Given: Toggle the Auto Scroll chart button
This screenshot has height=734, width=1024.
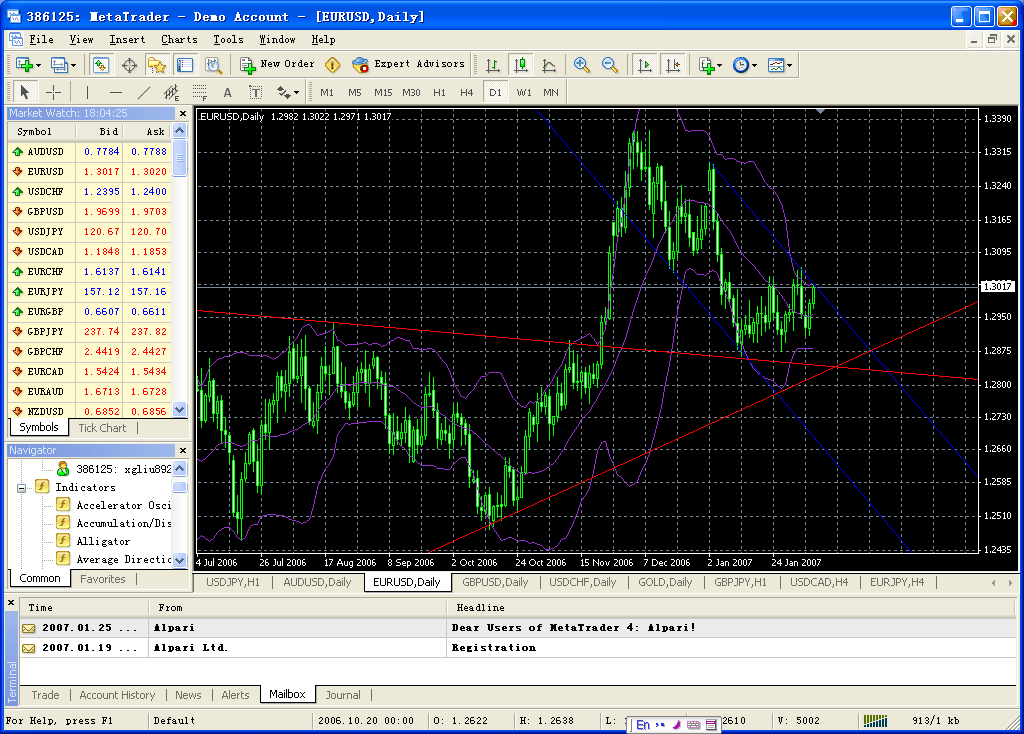Looking at the screenshot, I should 644,65.
